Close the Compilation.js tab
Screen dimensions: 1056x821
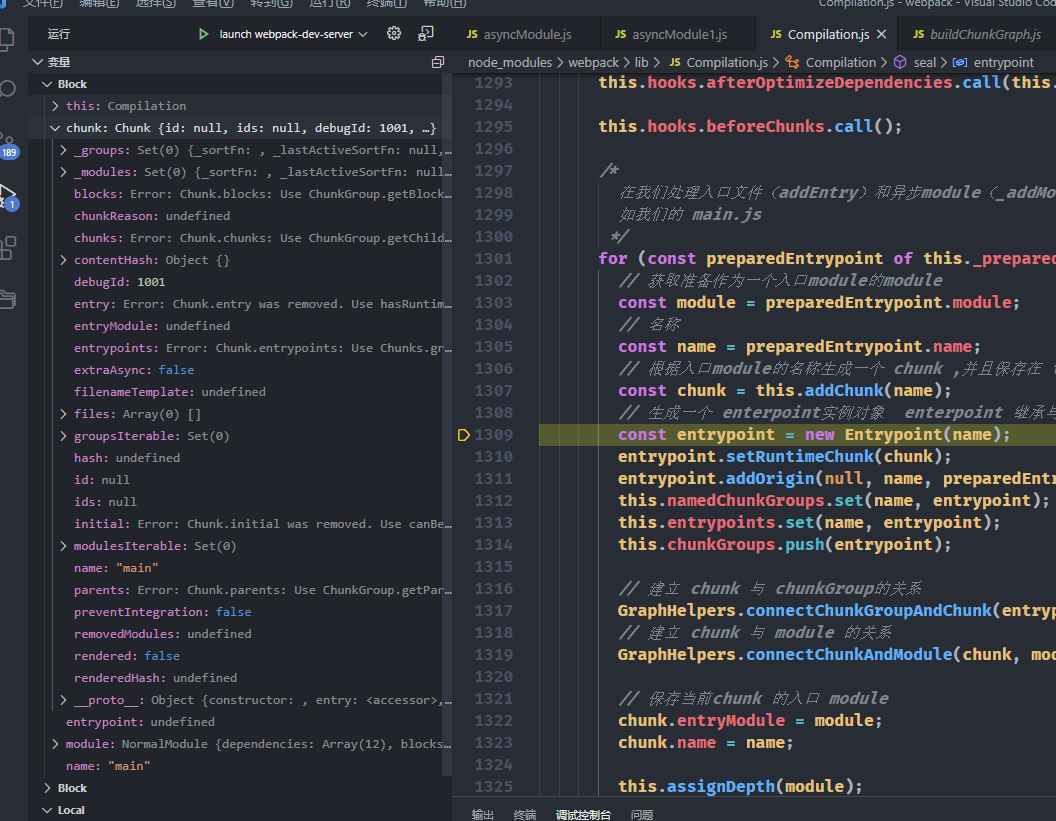pyautogui.click(x=882, y=34)
